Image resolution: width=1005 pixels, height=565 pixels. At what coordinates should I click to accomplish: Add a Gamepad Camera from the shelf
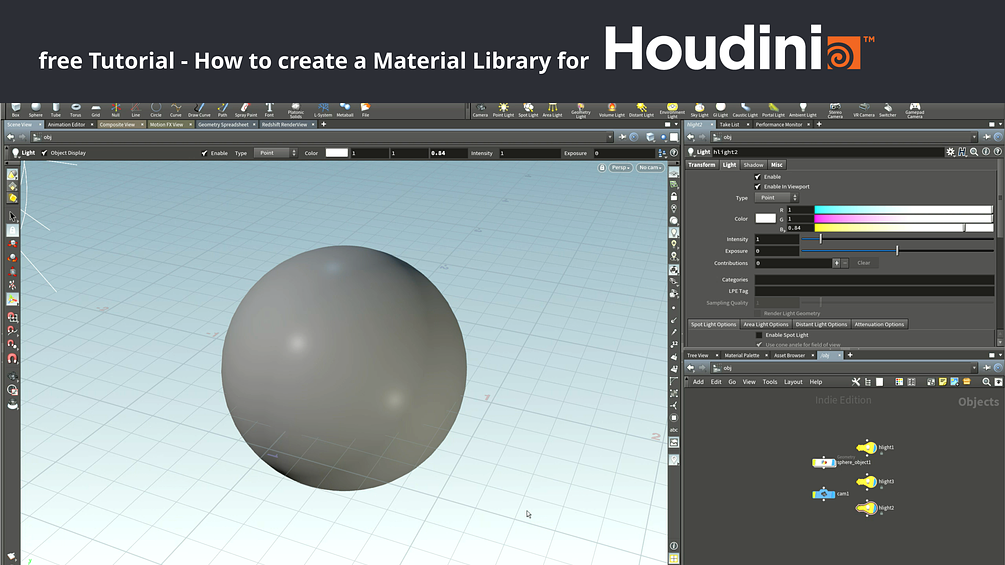(x=915, y=111)
